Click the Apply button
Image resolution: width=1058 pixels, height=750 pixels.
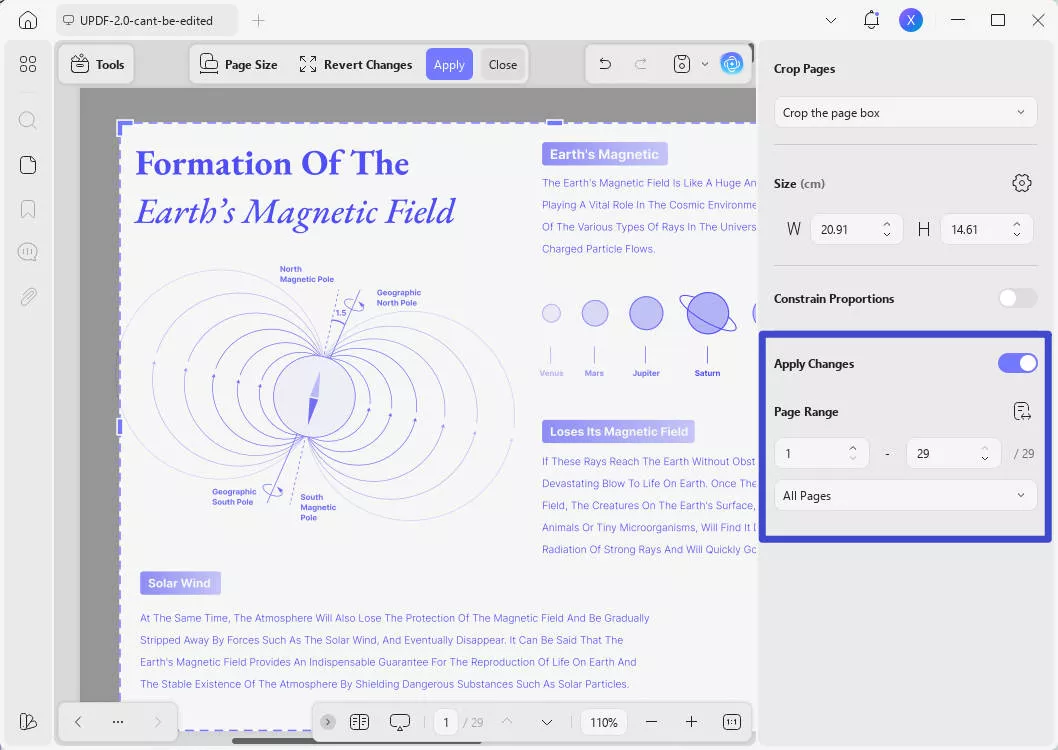point(449,64)
